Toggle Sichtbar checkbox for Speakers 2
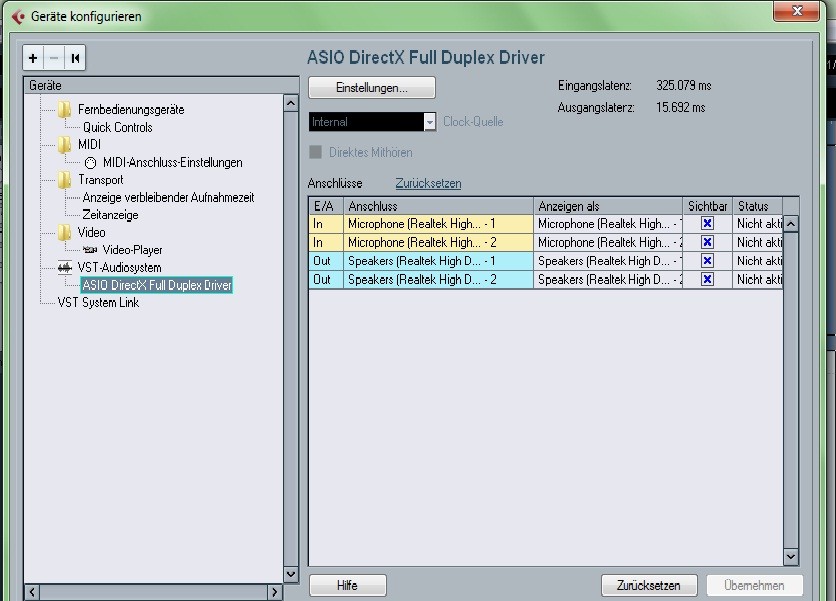This screenshot has width=836, height=601. click(707, 279)
